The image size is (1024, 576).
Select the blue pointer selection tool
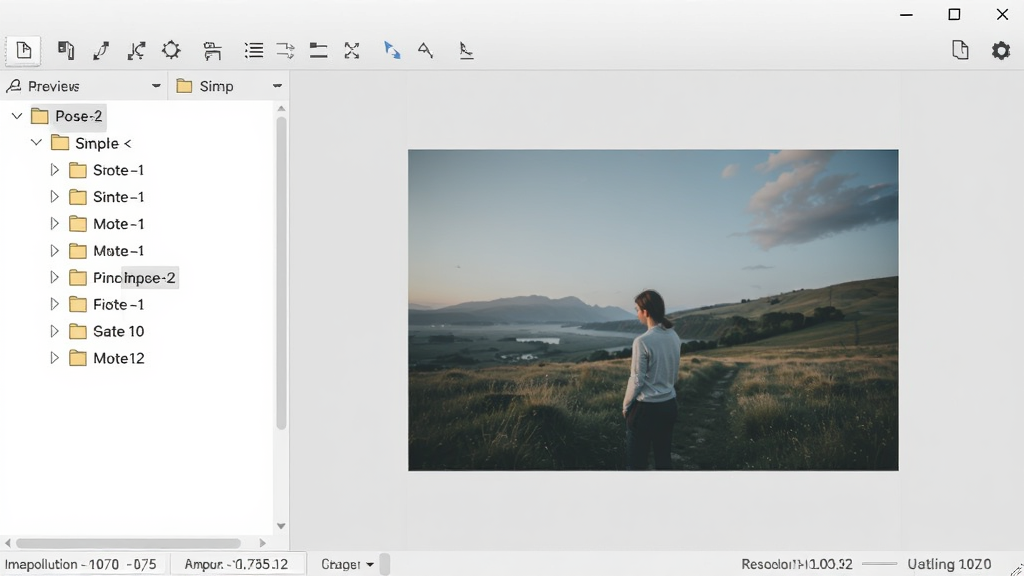[x=392, y=50]
